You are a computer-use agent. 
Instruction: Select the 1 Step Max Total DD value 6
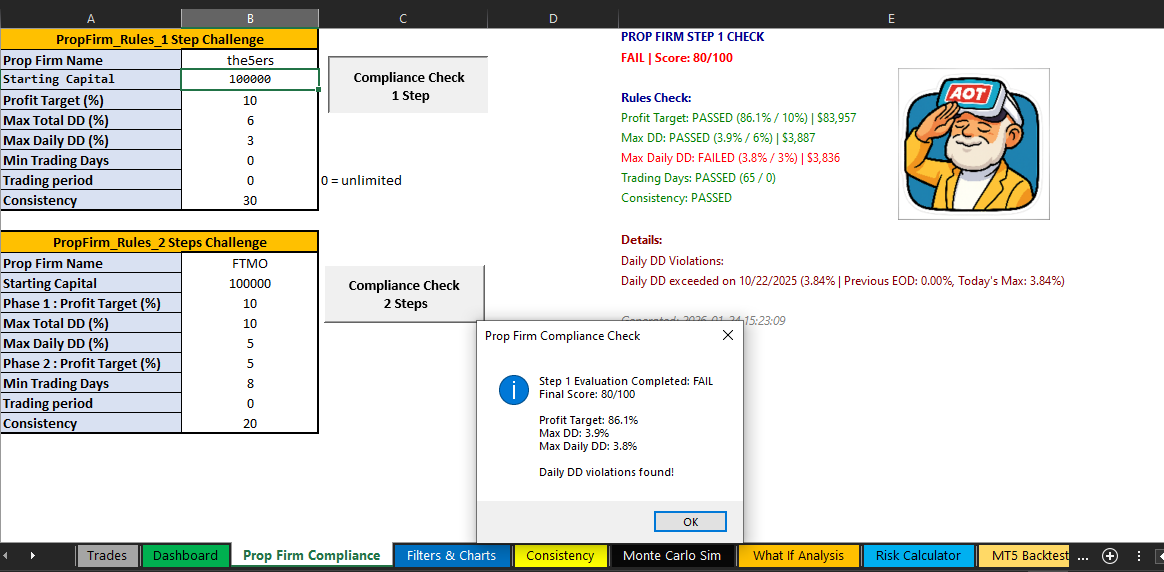pyautogui.click(x=250, y=120)
